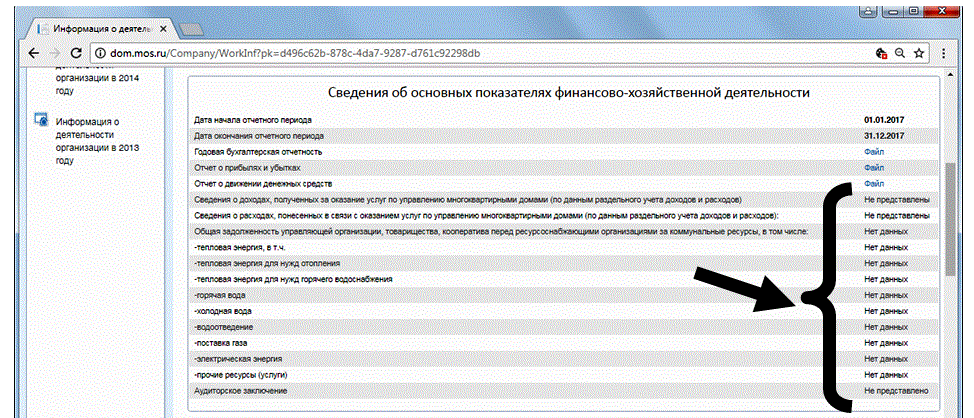Click the 'Нет данных' value for -электрическая энергия
This screenshot has width=974, height=418.
point(886,359)
